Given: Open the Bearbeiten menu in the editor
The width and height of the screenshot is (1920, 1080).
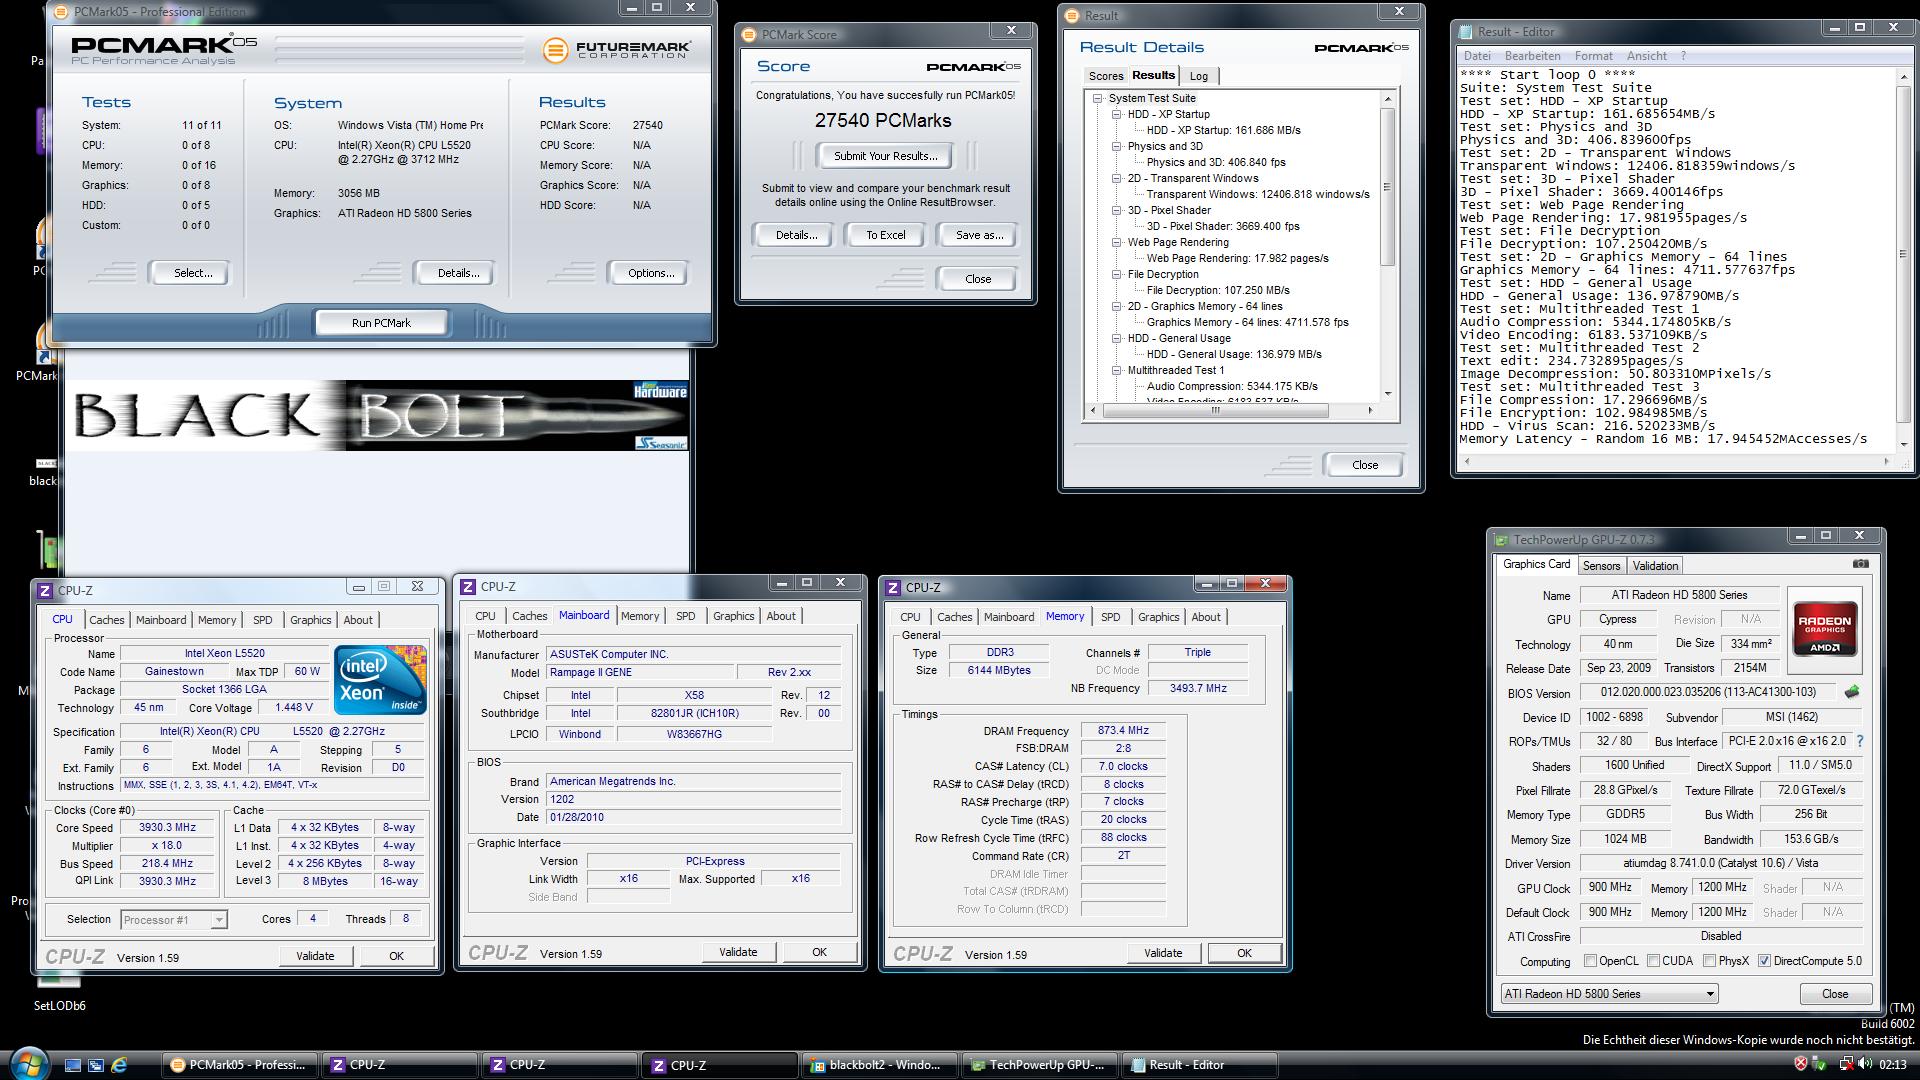Looking at the screenshot, I should coord(1532,56).
